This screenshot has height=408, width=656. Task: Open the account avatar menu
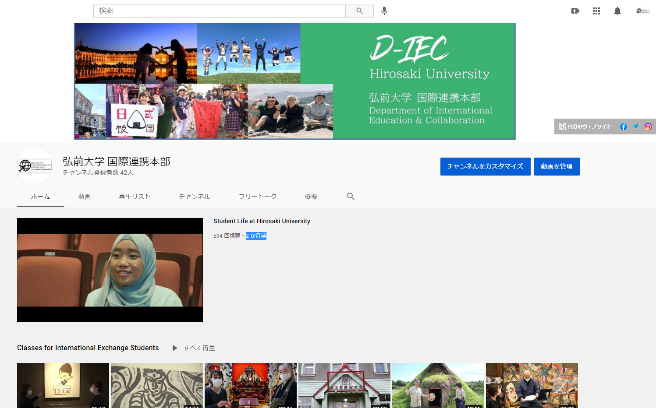pos(642,11)
